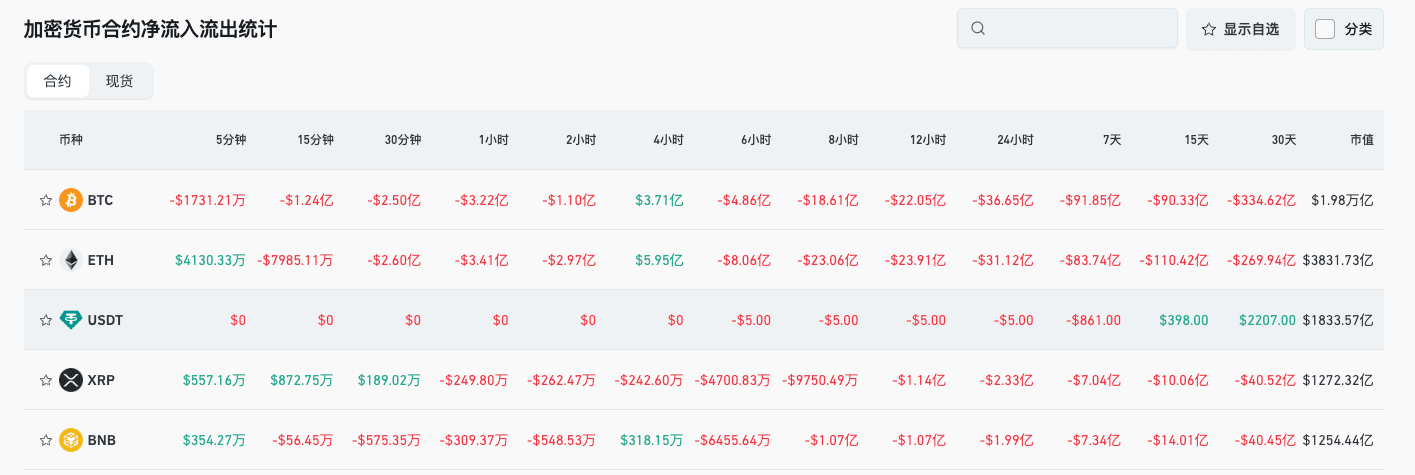The height and width of the screenshot is (475, 1415).
Task: Favorite BTC with its star icon
Action: click(45, 200)
